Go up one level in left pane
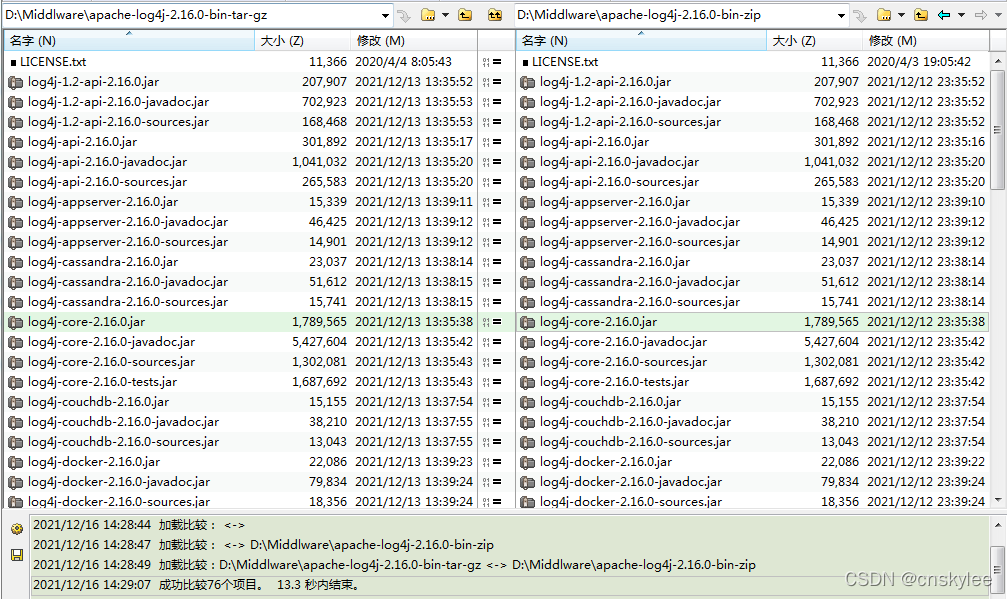1007x599 pixels. pyautogui.click(x=465, y=15)
